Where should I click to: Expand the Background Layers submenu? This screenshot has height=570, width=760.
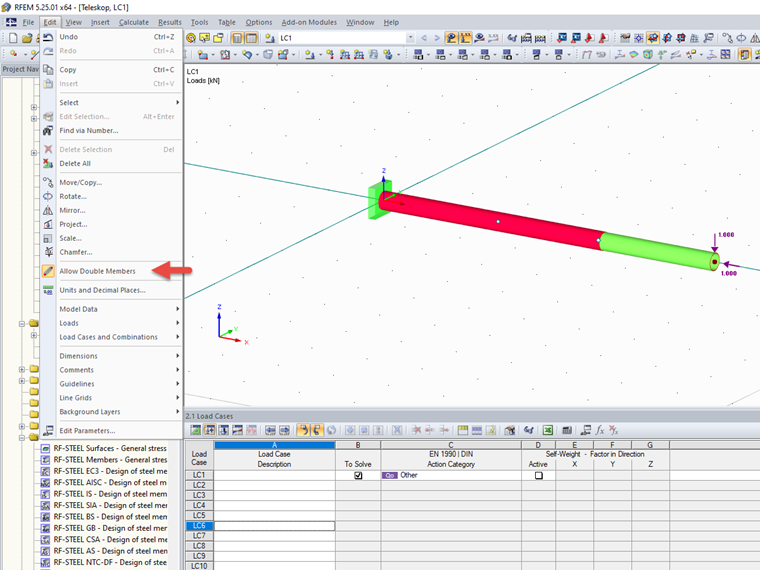(x=111, y=412)
